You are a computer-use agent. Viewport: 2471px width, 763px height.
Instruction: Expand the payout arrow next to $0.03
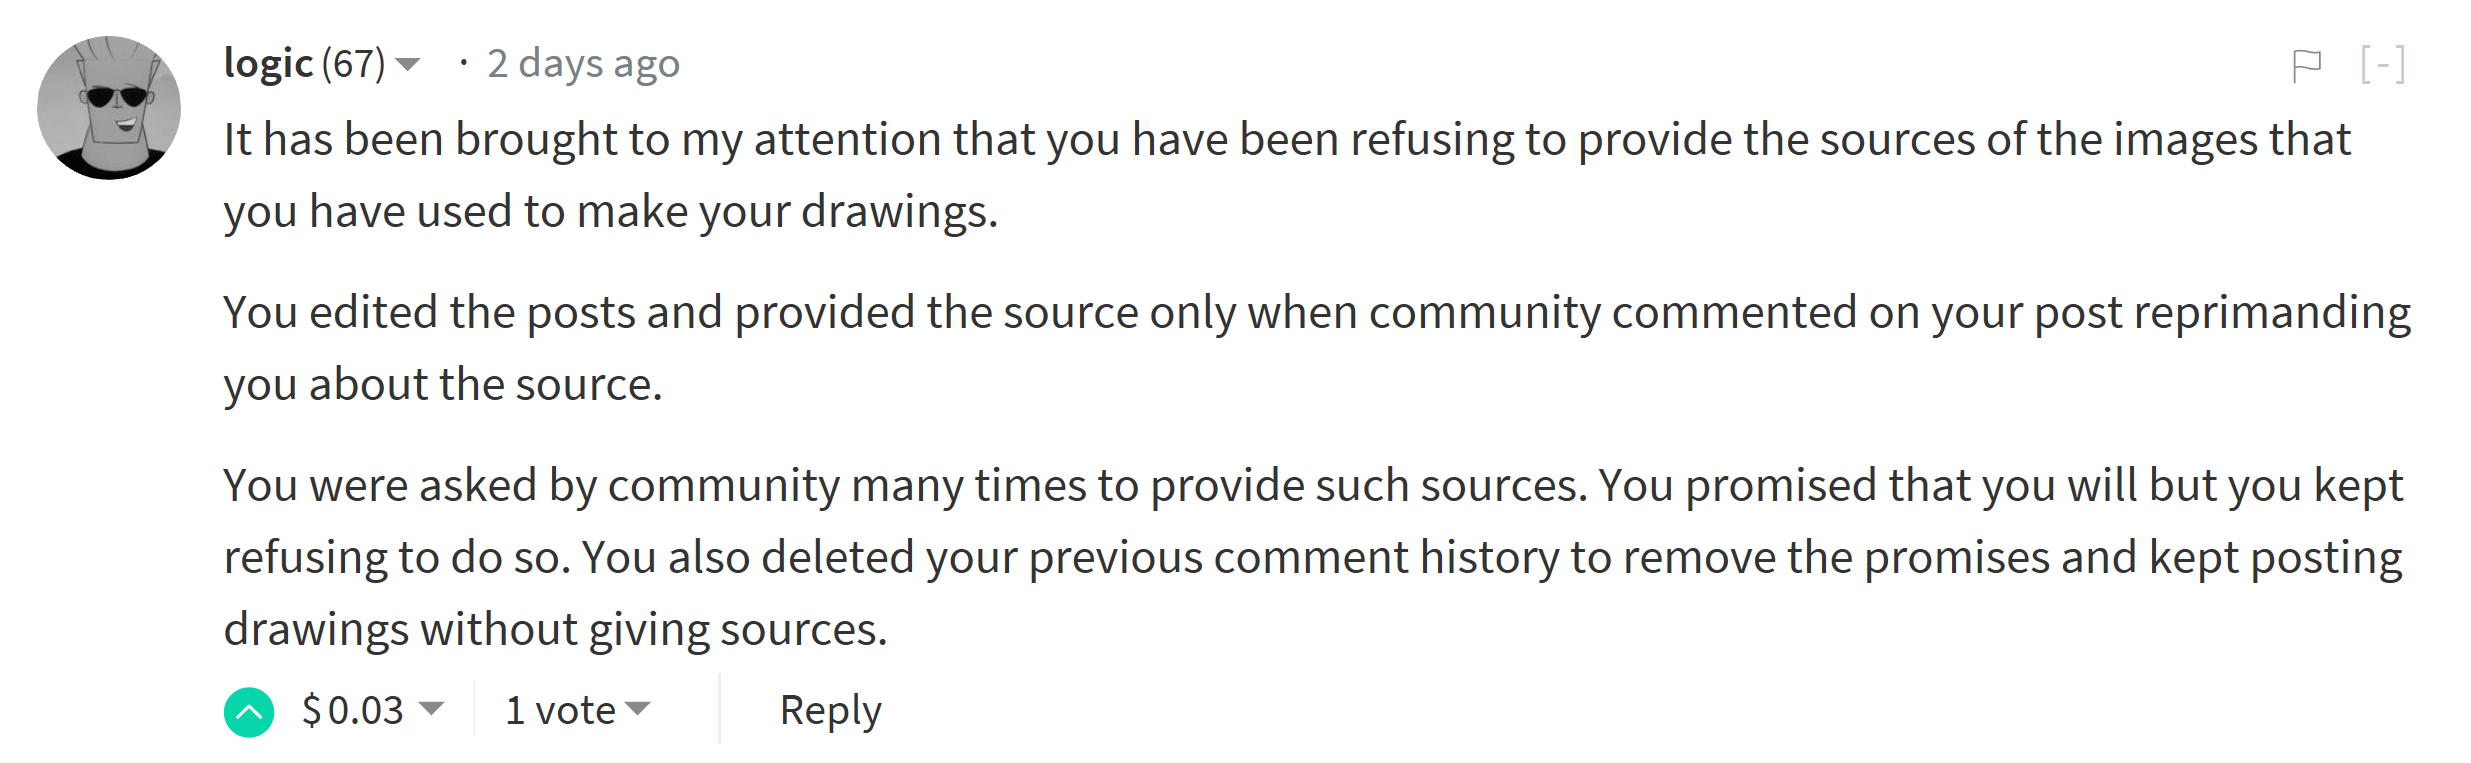point(432,709)
